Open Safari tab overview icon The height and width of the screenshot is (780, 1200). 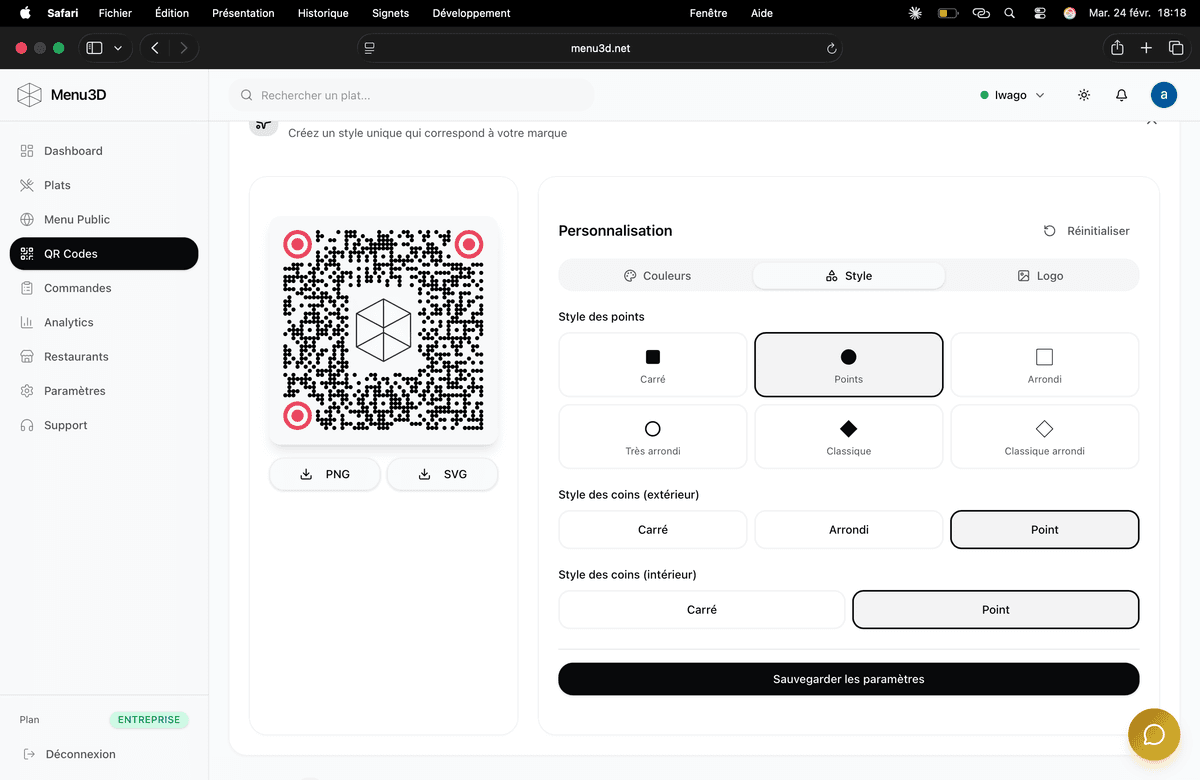(x=1176, y=48)
